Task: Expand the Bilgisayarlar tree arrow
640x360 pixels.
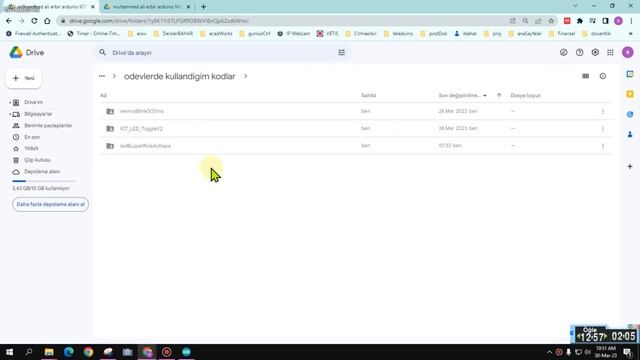Action: (x=10, y=114)
